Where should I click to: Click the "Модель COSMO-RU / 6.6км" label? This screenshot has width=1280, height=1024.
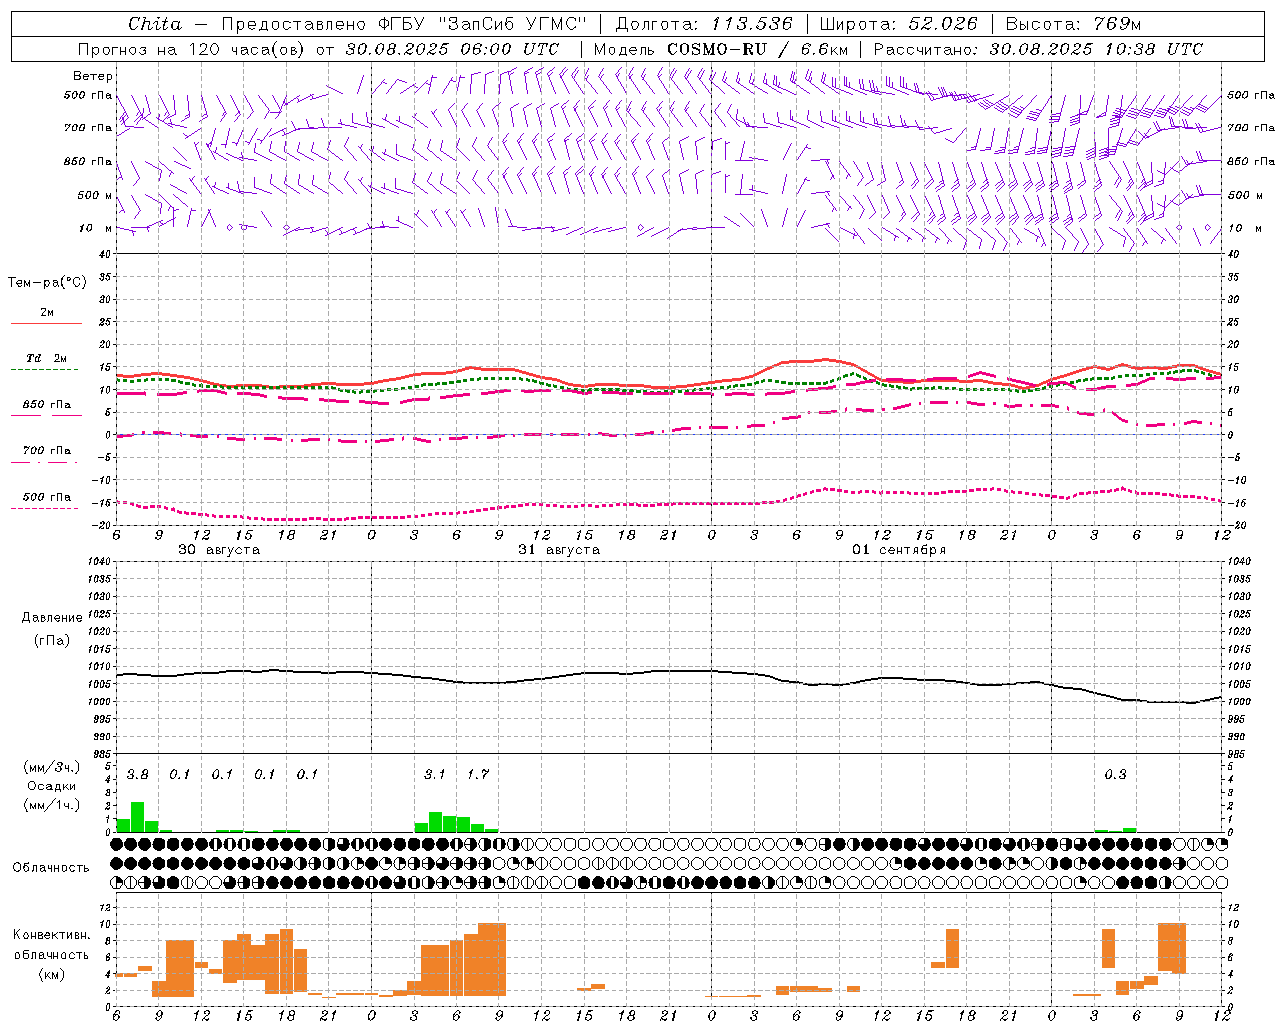[x=721, y=49]
